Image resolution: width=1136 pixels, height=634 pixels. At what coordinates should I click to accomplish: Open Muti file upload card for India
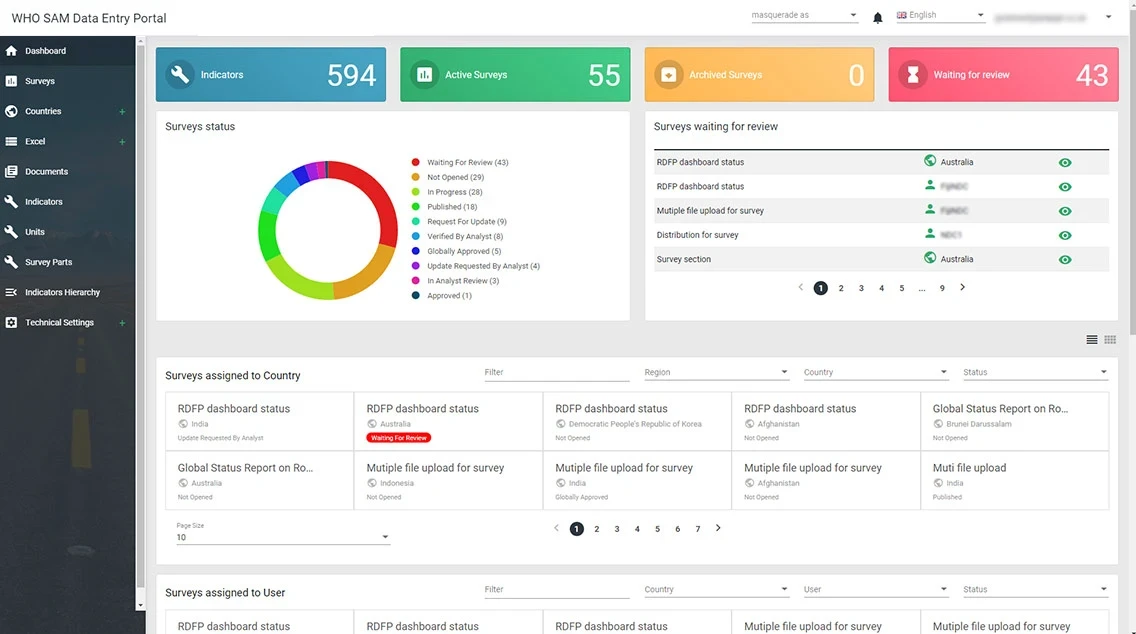(x=1014, y=480)
